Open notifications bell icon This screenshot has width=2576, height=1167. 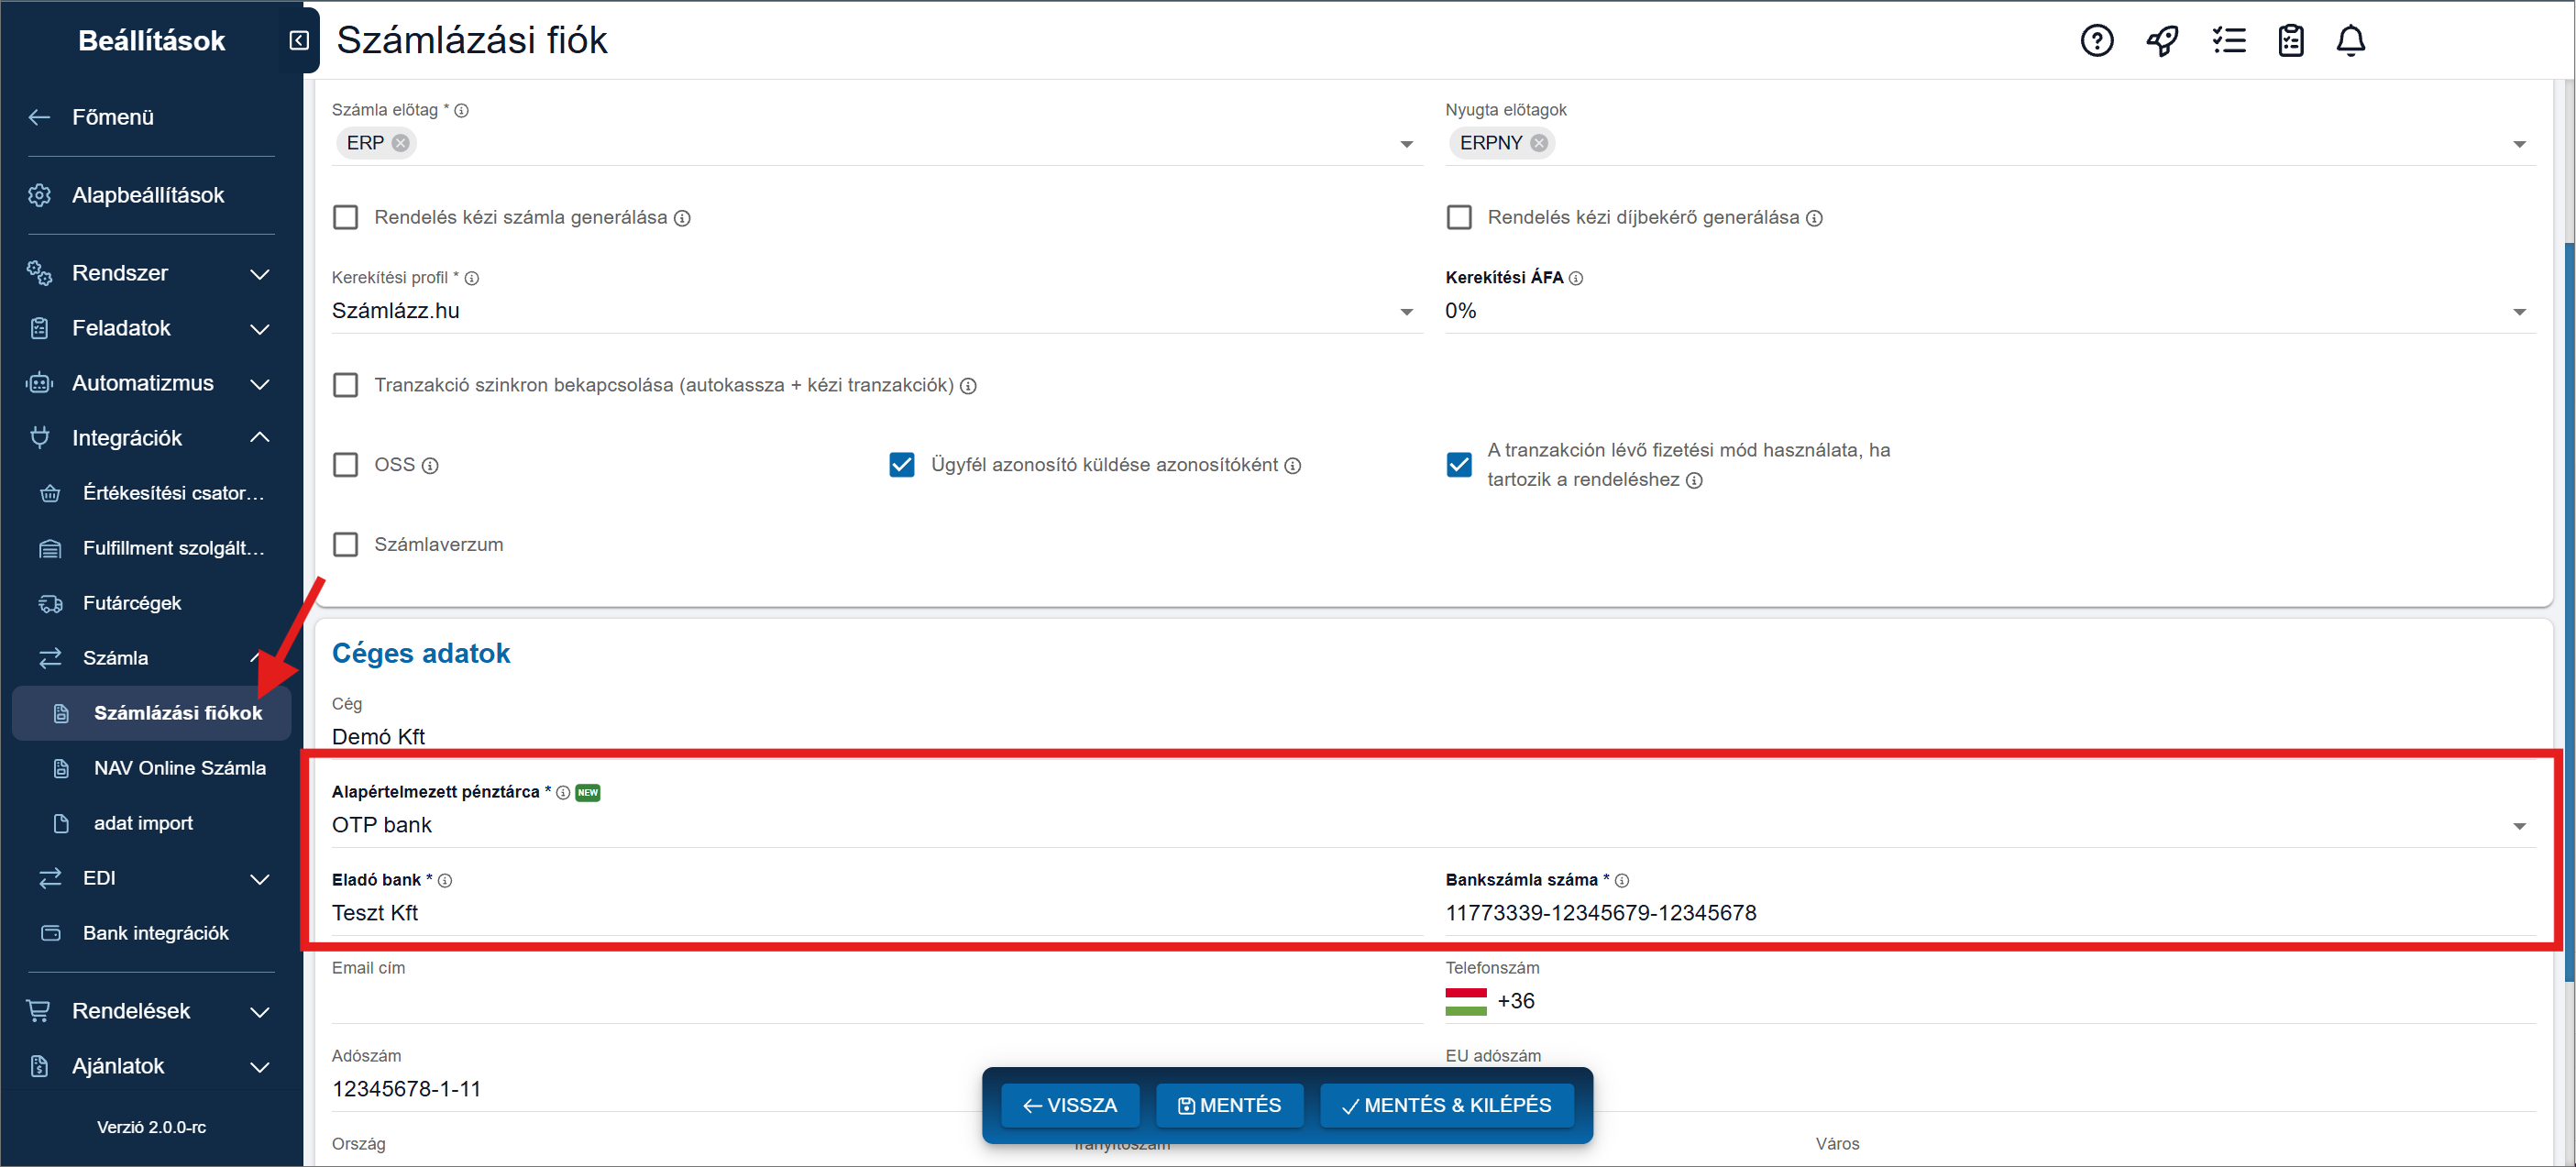pos(2350,41)
